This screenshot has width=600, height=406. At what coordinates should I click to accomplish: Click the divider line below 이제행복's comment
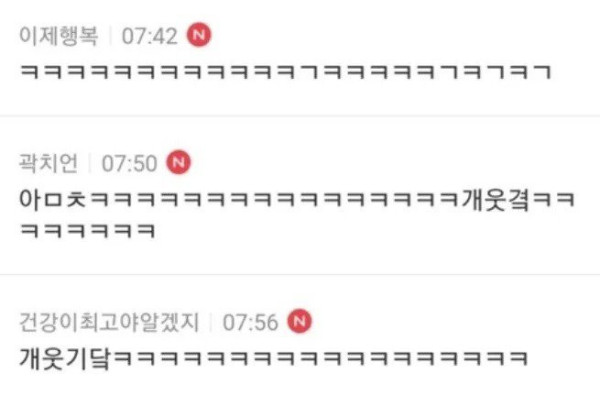[300, 115]
